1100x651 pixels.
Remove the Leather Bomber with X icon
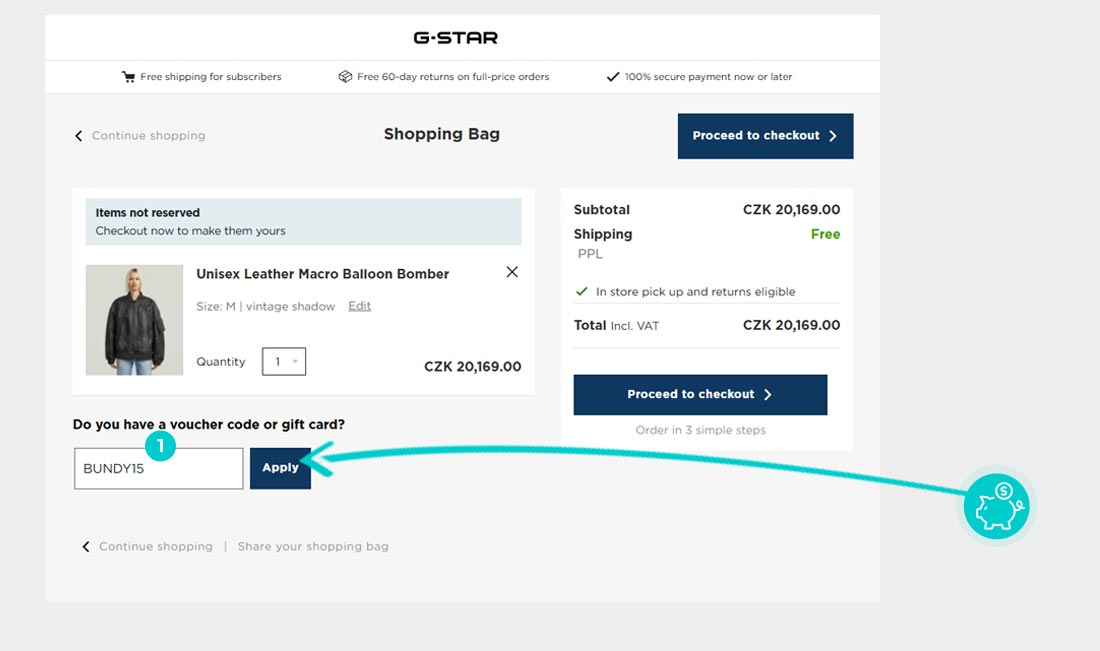pyautogui.click(x=512, y=272)
